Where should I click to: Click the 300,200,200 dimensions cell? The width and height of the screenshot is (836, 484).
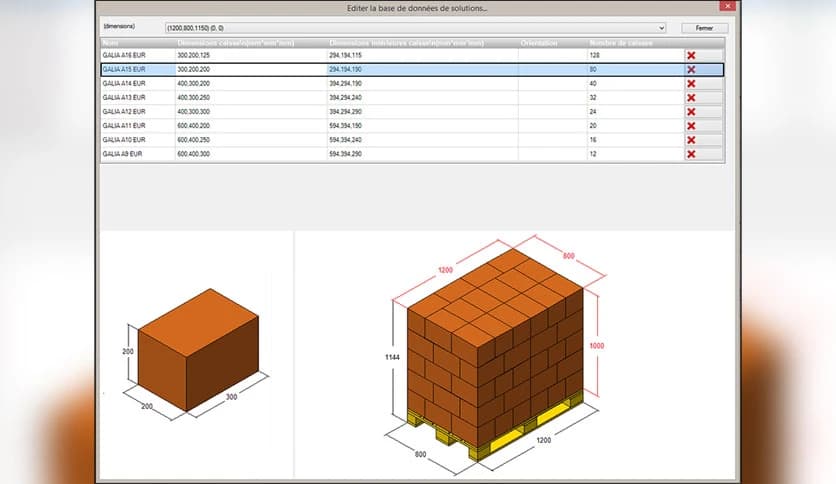(x=251, y=69)
